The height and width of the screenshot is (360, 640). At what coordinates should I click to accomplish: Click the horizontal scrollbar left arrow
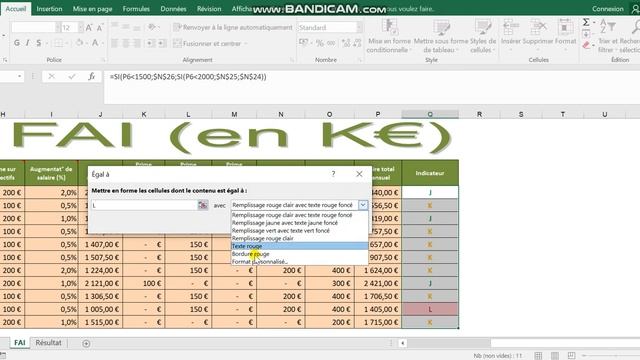tap(402, 343)
